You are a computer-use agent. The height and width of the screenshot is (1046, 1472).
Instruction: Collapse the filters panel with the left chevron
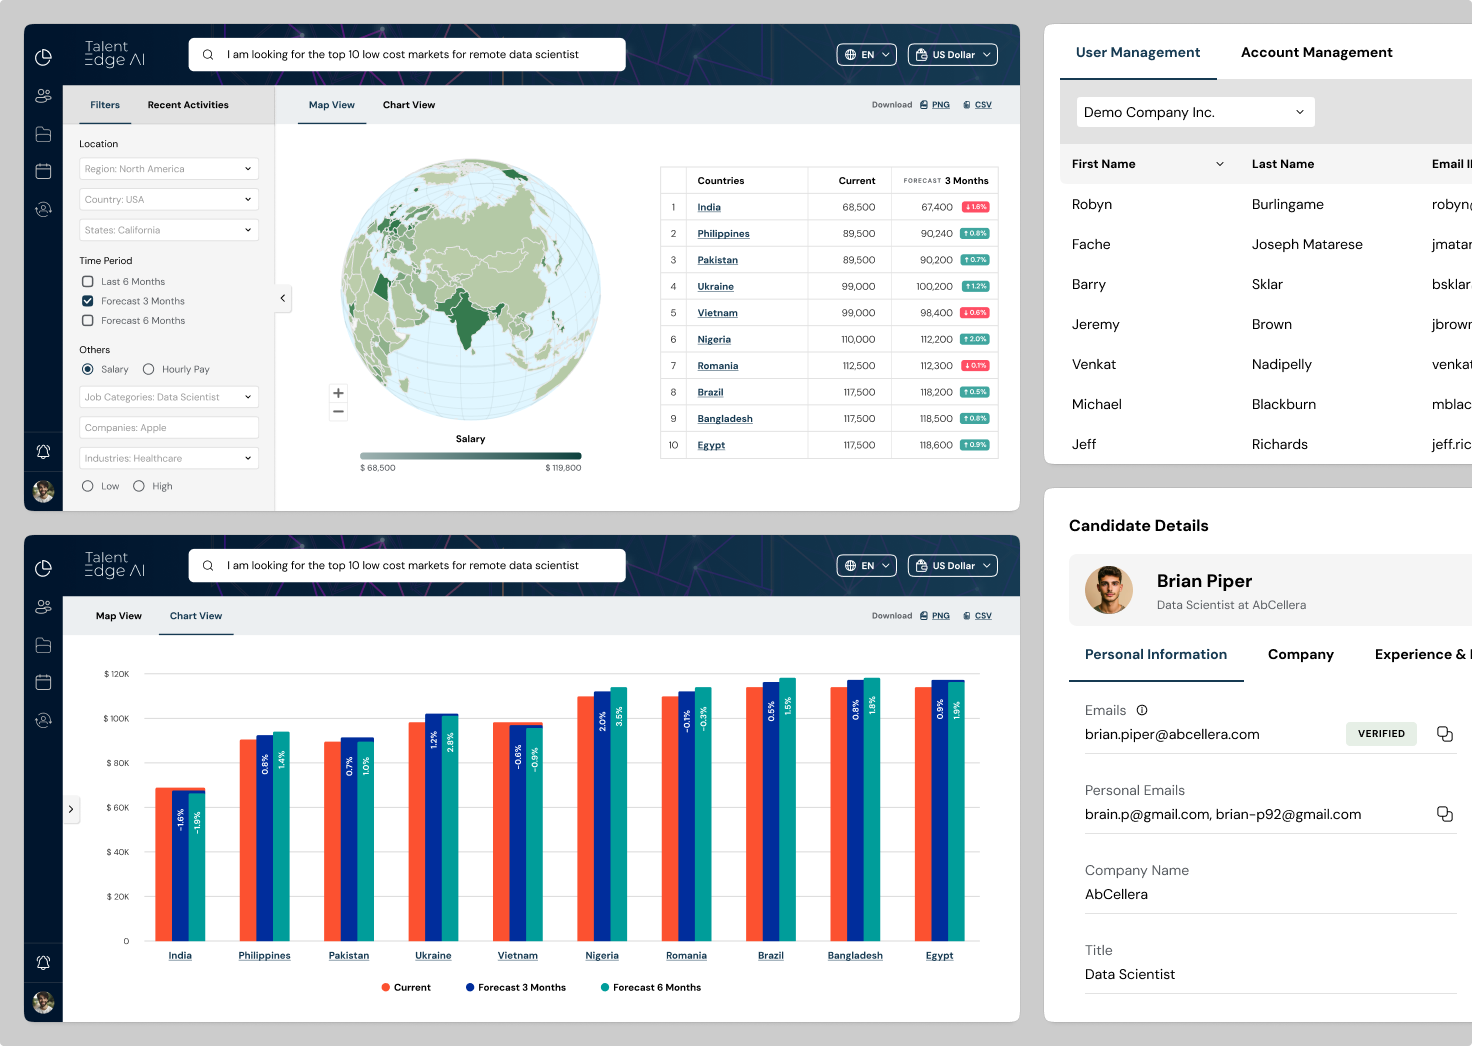283,298
